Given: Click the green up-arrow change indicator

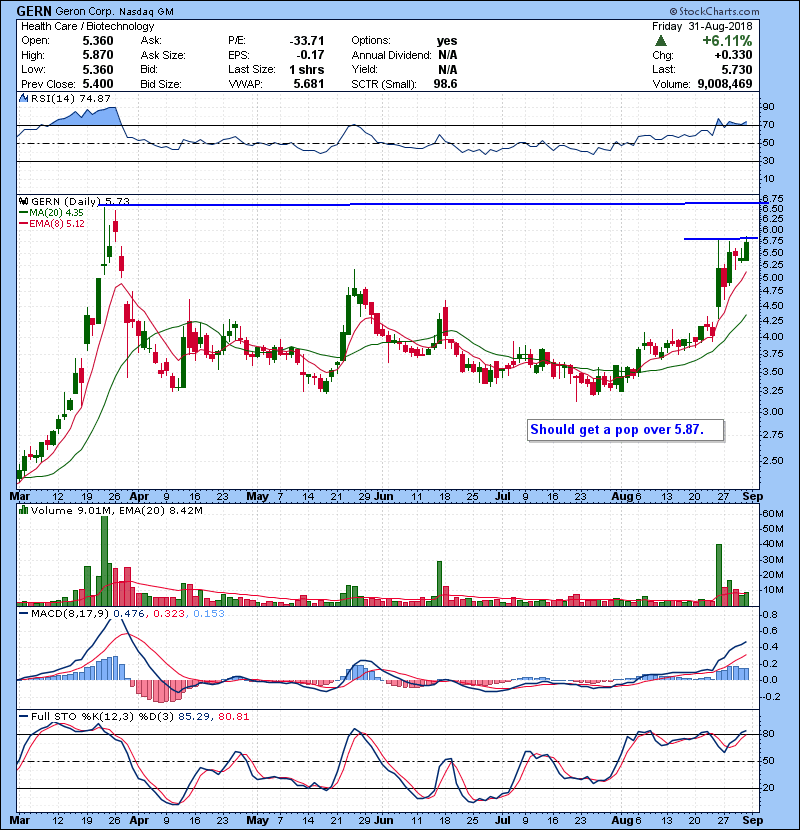Looking at the screenshot, I should [661, 41].
